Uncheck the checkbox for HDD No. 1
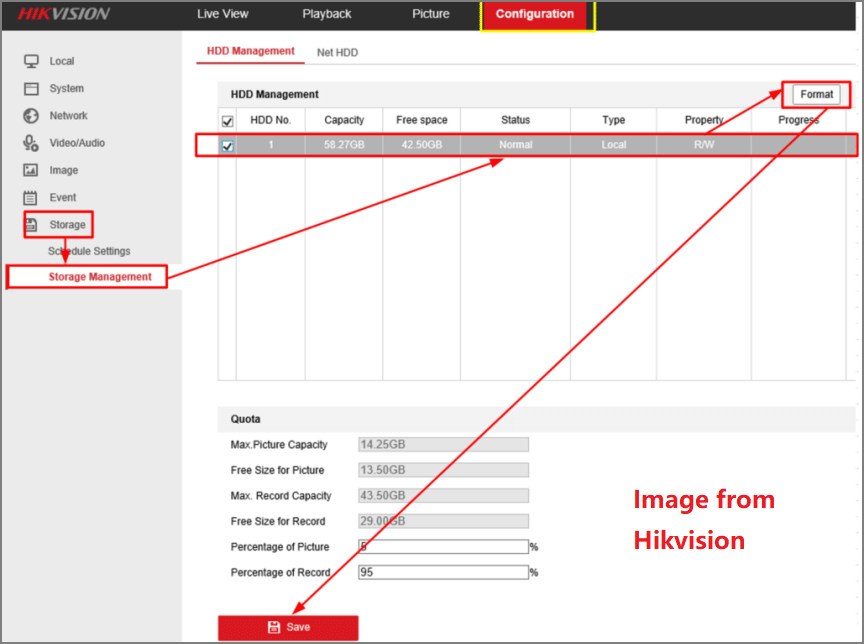The image size is (864, 644). tap(227, 146)
